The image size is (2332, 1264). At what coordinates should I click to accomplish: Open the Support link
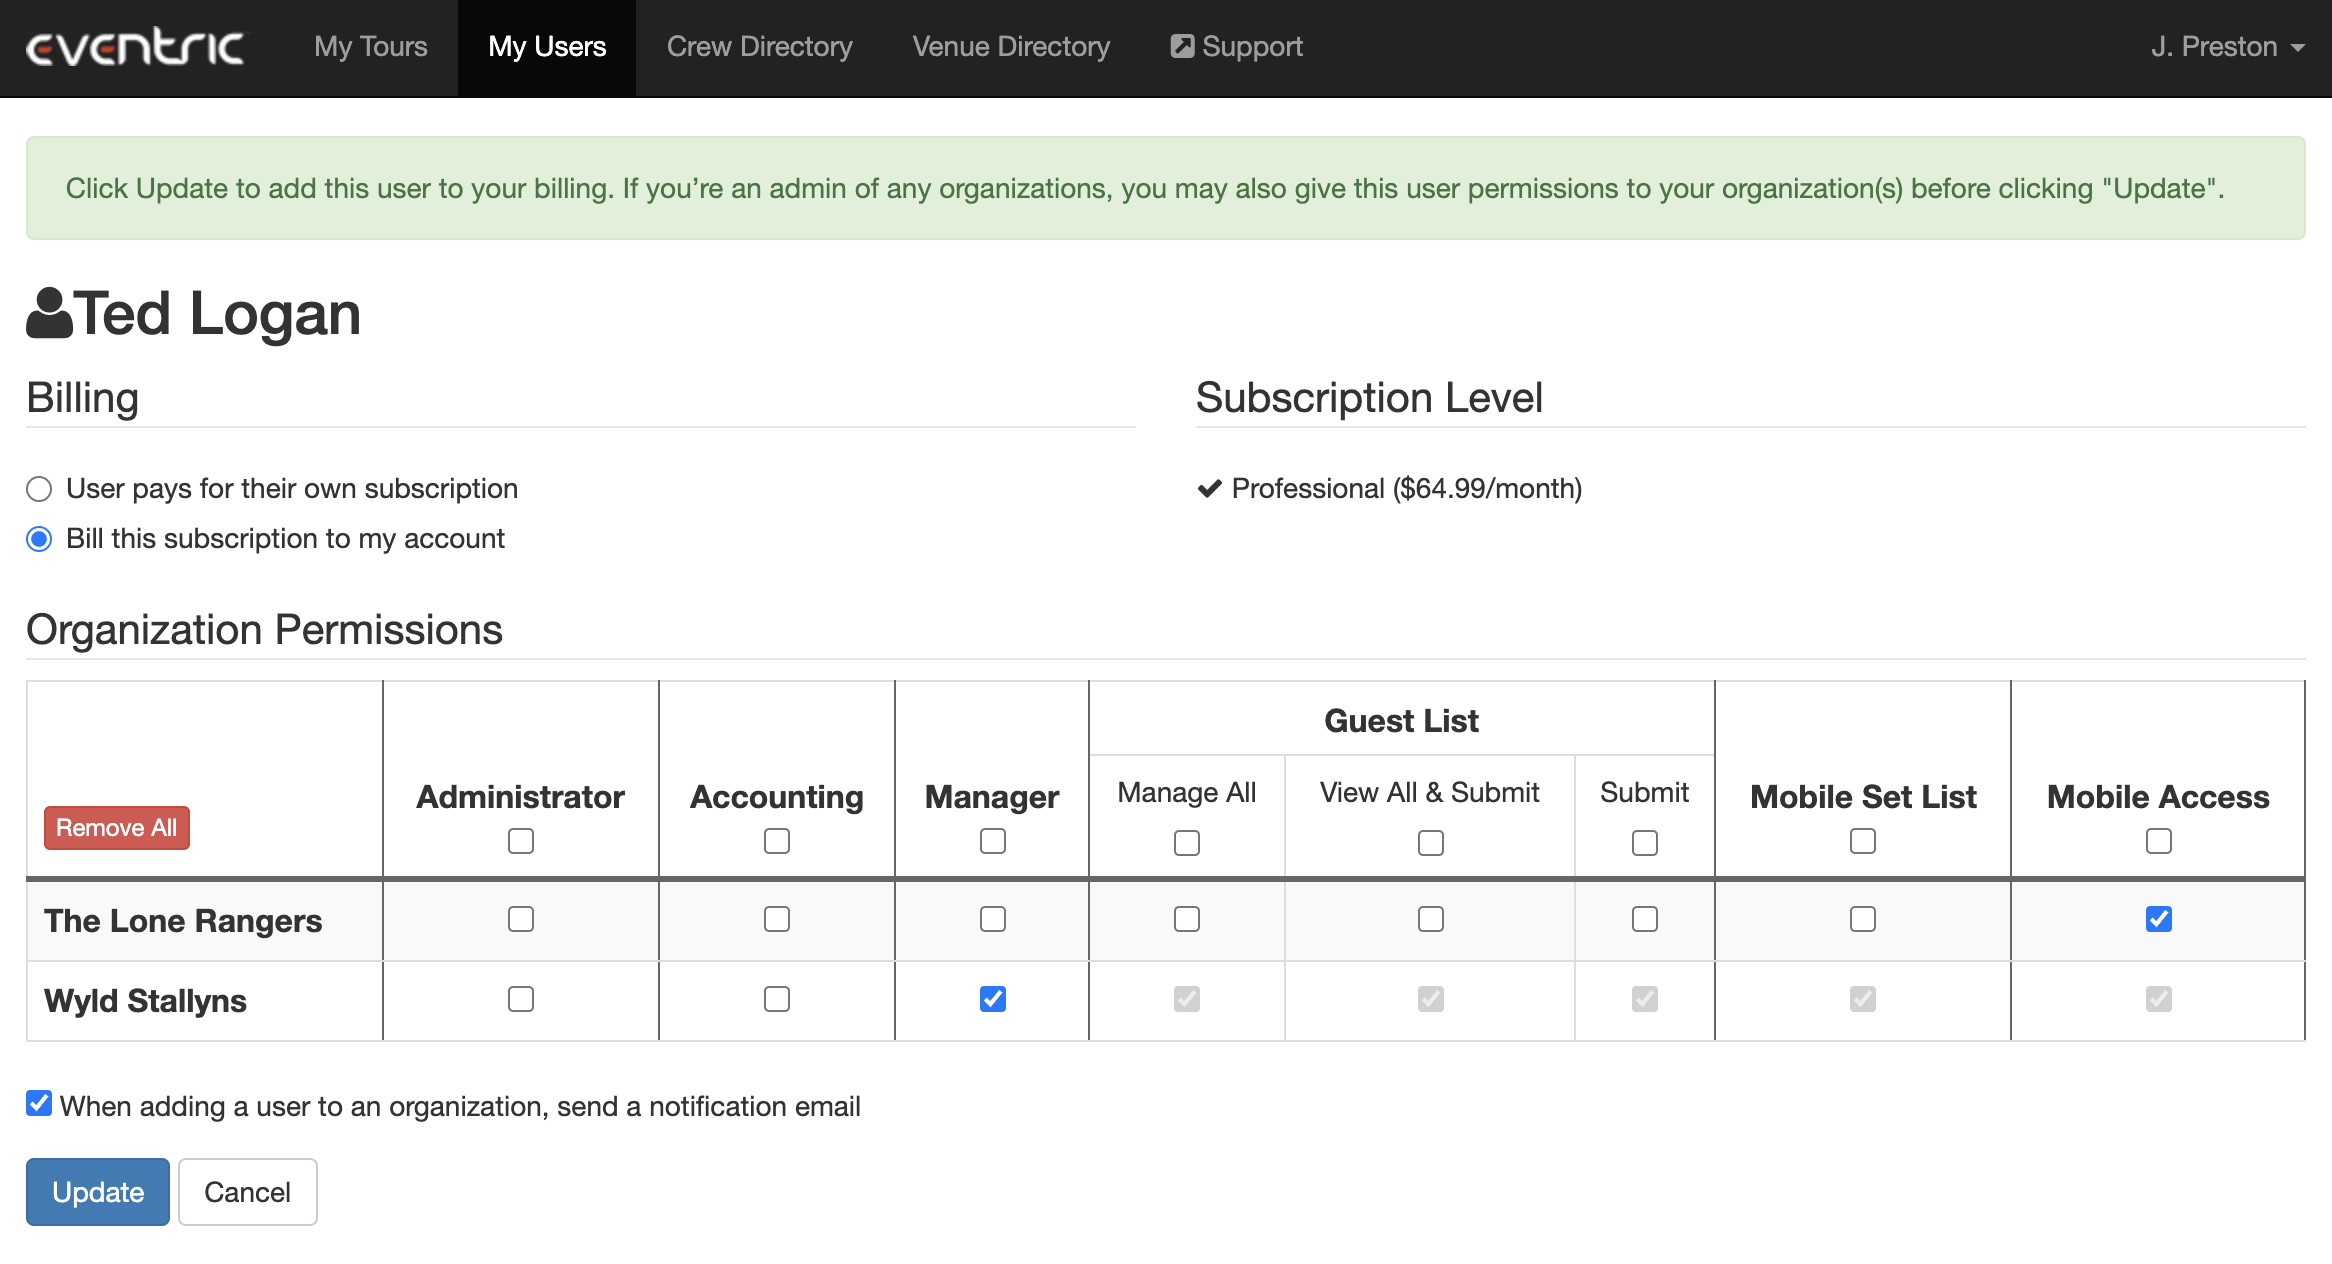1237,47
